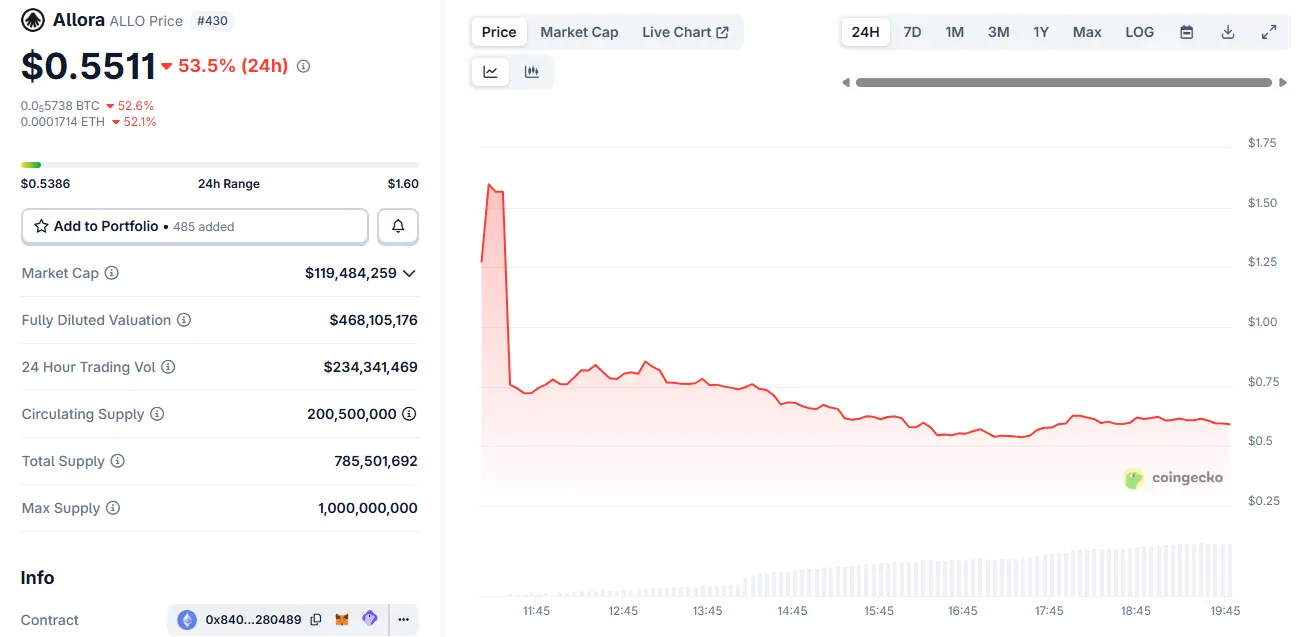Add ALLO contract to MetaMask
1316x637 pixels.
pyautogui.click(x=341, y=619)
